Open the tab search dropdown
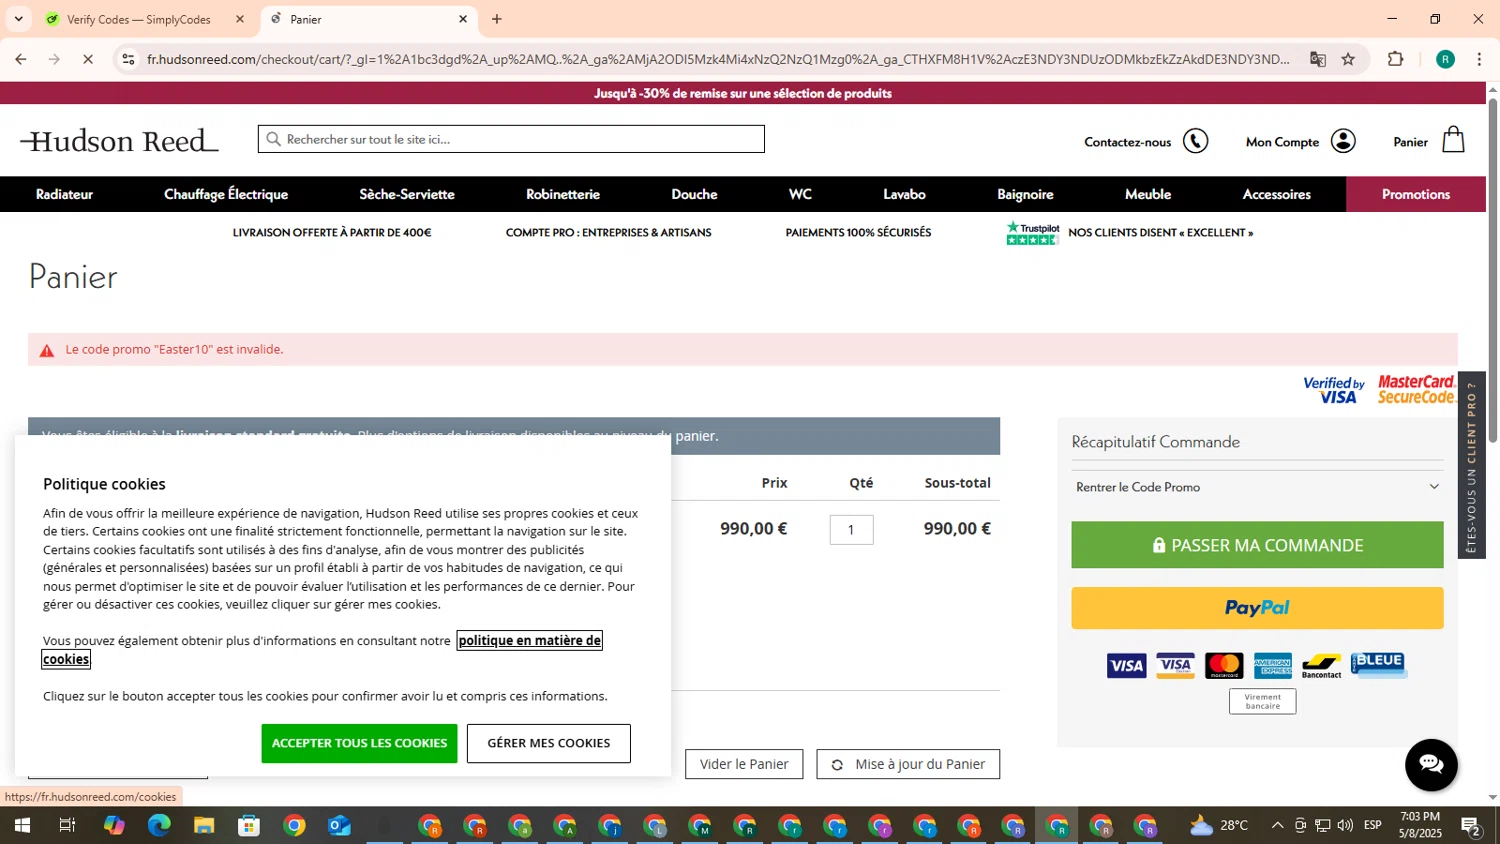 (x=18, y=19)
